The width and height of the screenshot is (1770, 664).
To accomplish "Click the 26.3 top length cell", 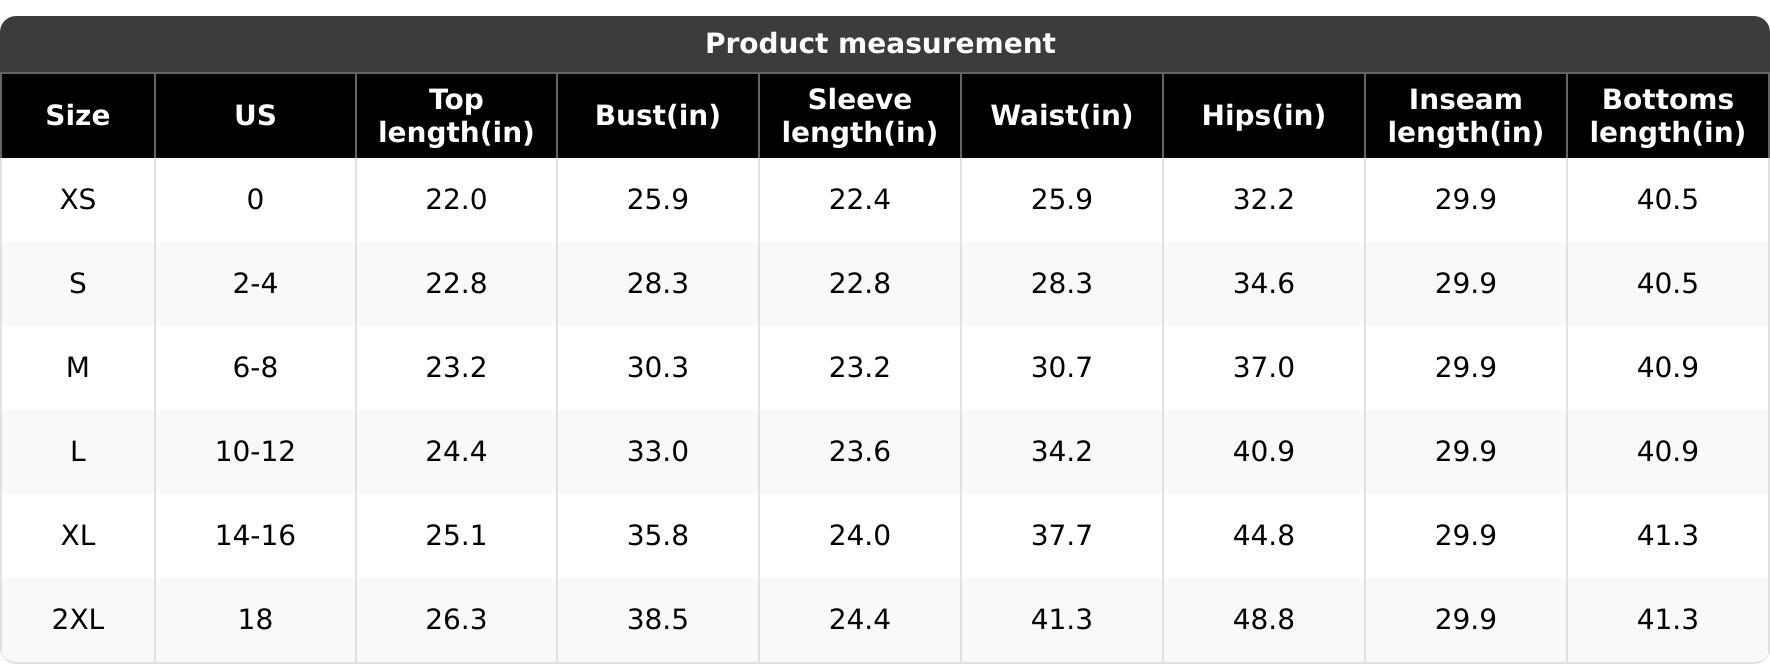I will coord(456,620).
